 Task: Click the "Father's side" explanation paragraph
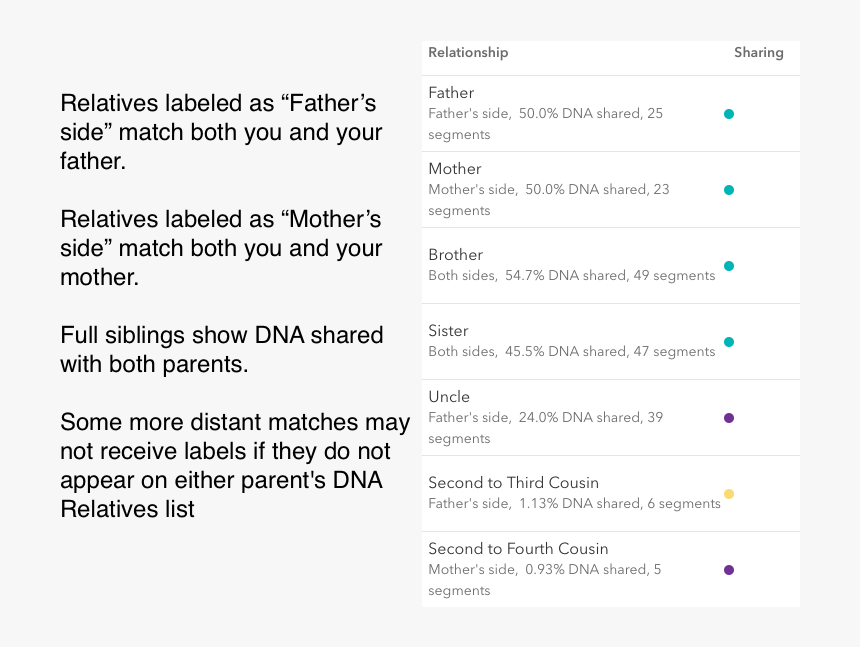(x=221, y=132)
